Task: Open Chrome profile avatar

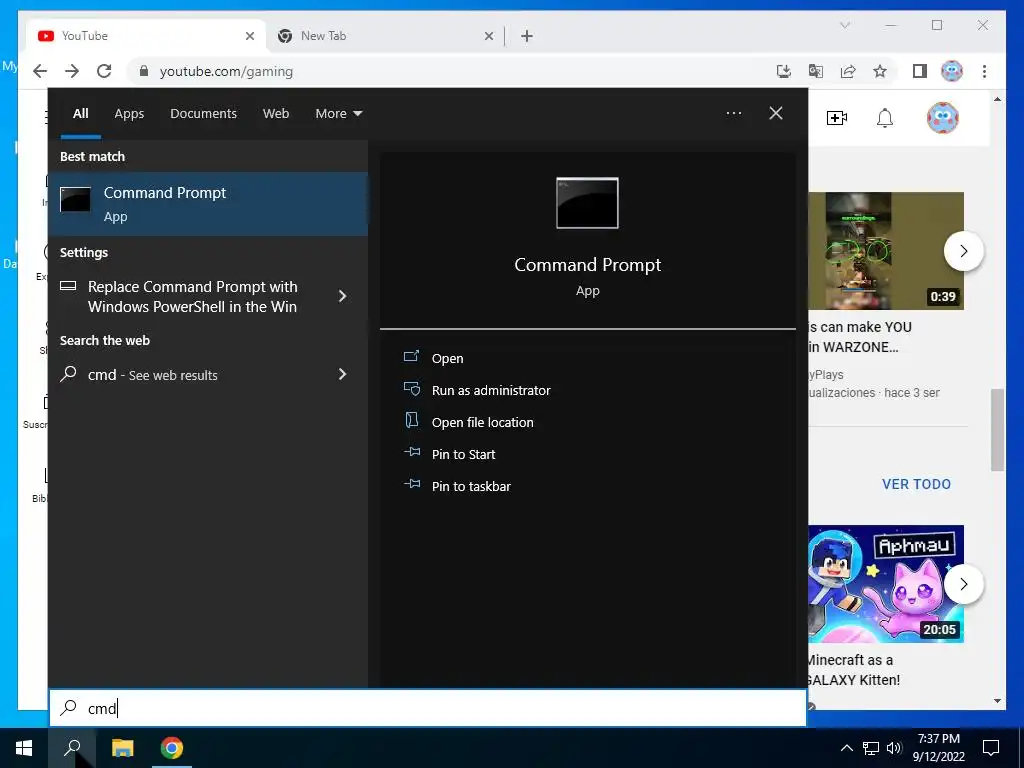Action: tap(952, 71)
